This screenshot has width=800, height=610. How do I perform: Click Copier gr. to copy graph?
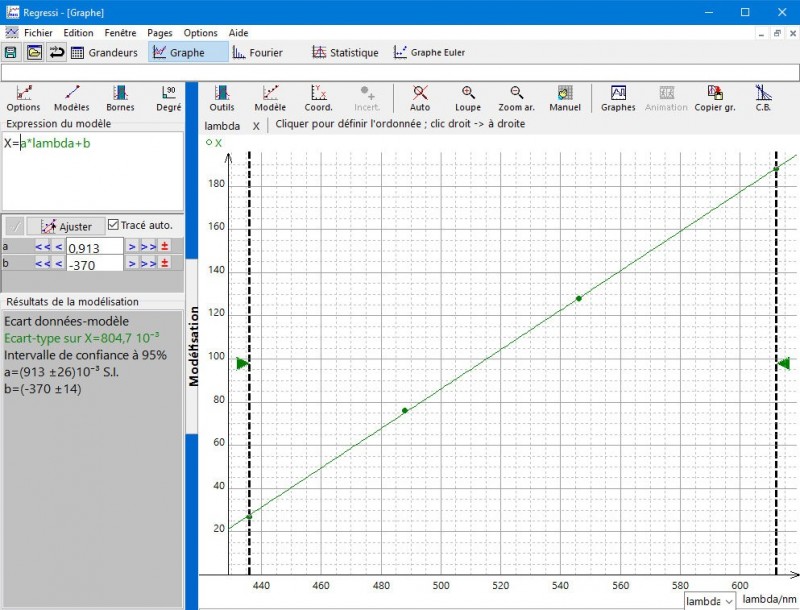(715, 98)
